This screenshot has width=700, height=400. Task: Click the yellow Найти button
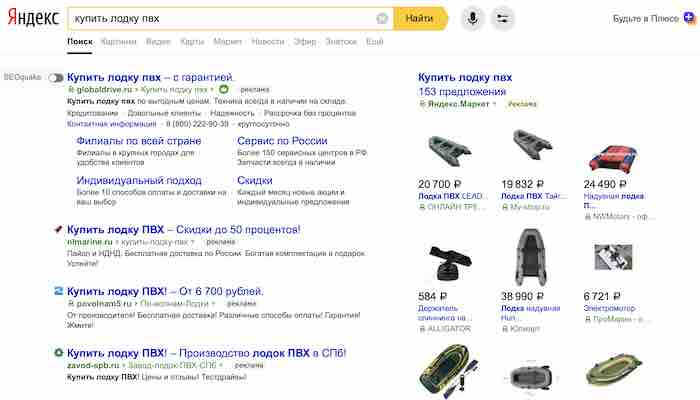420,18
